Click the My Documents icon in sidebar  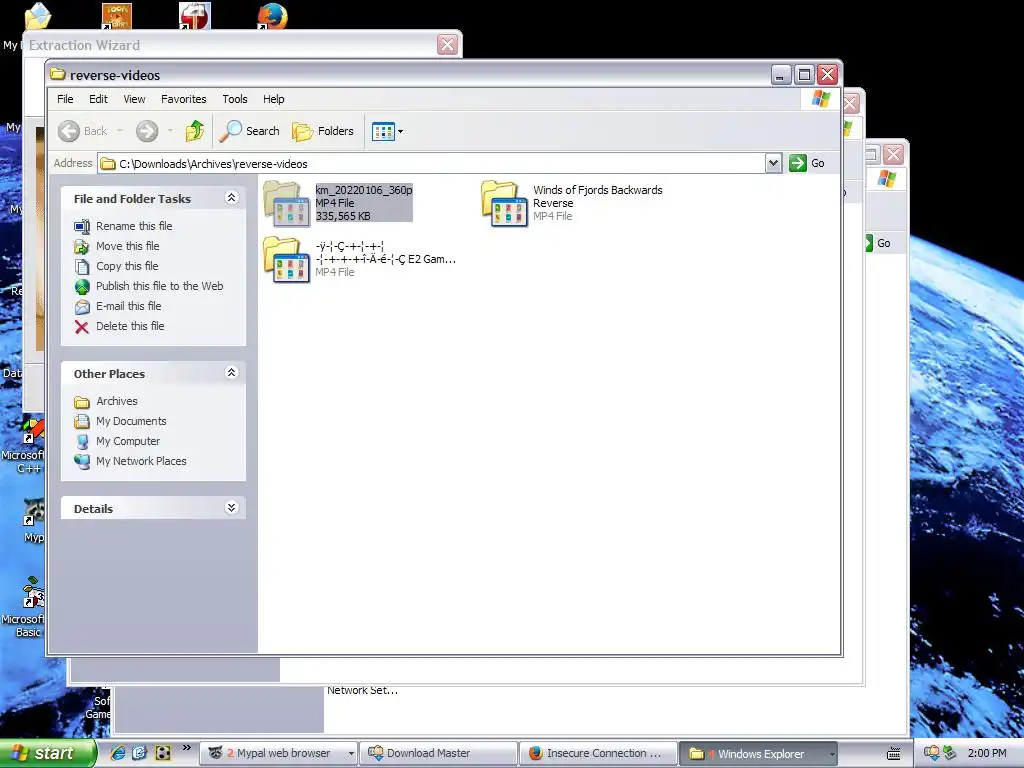pos(82,422)
